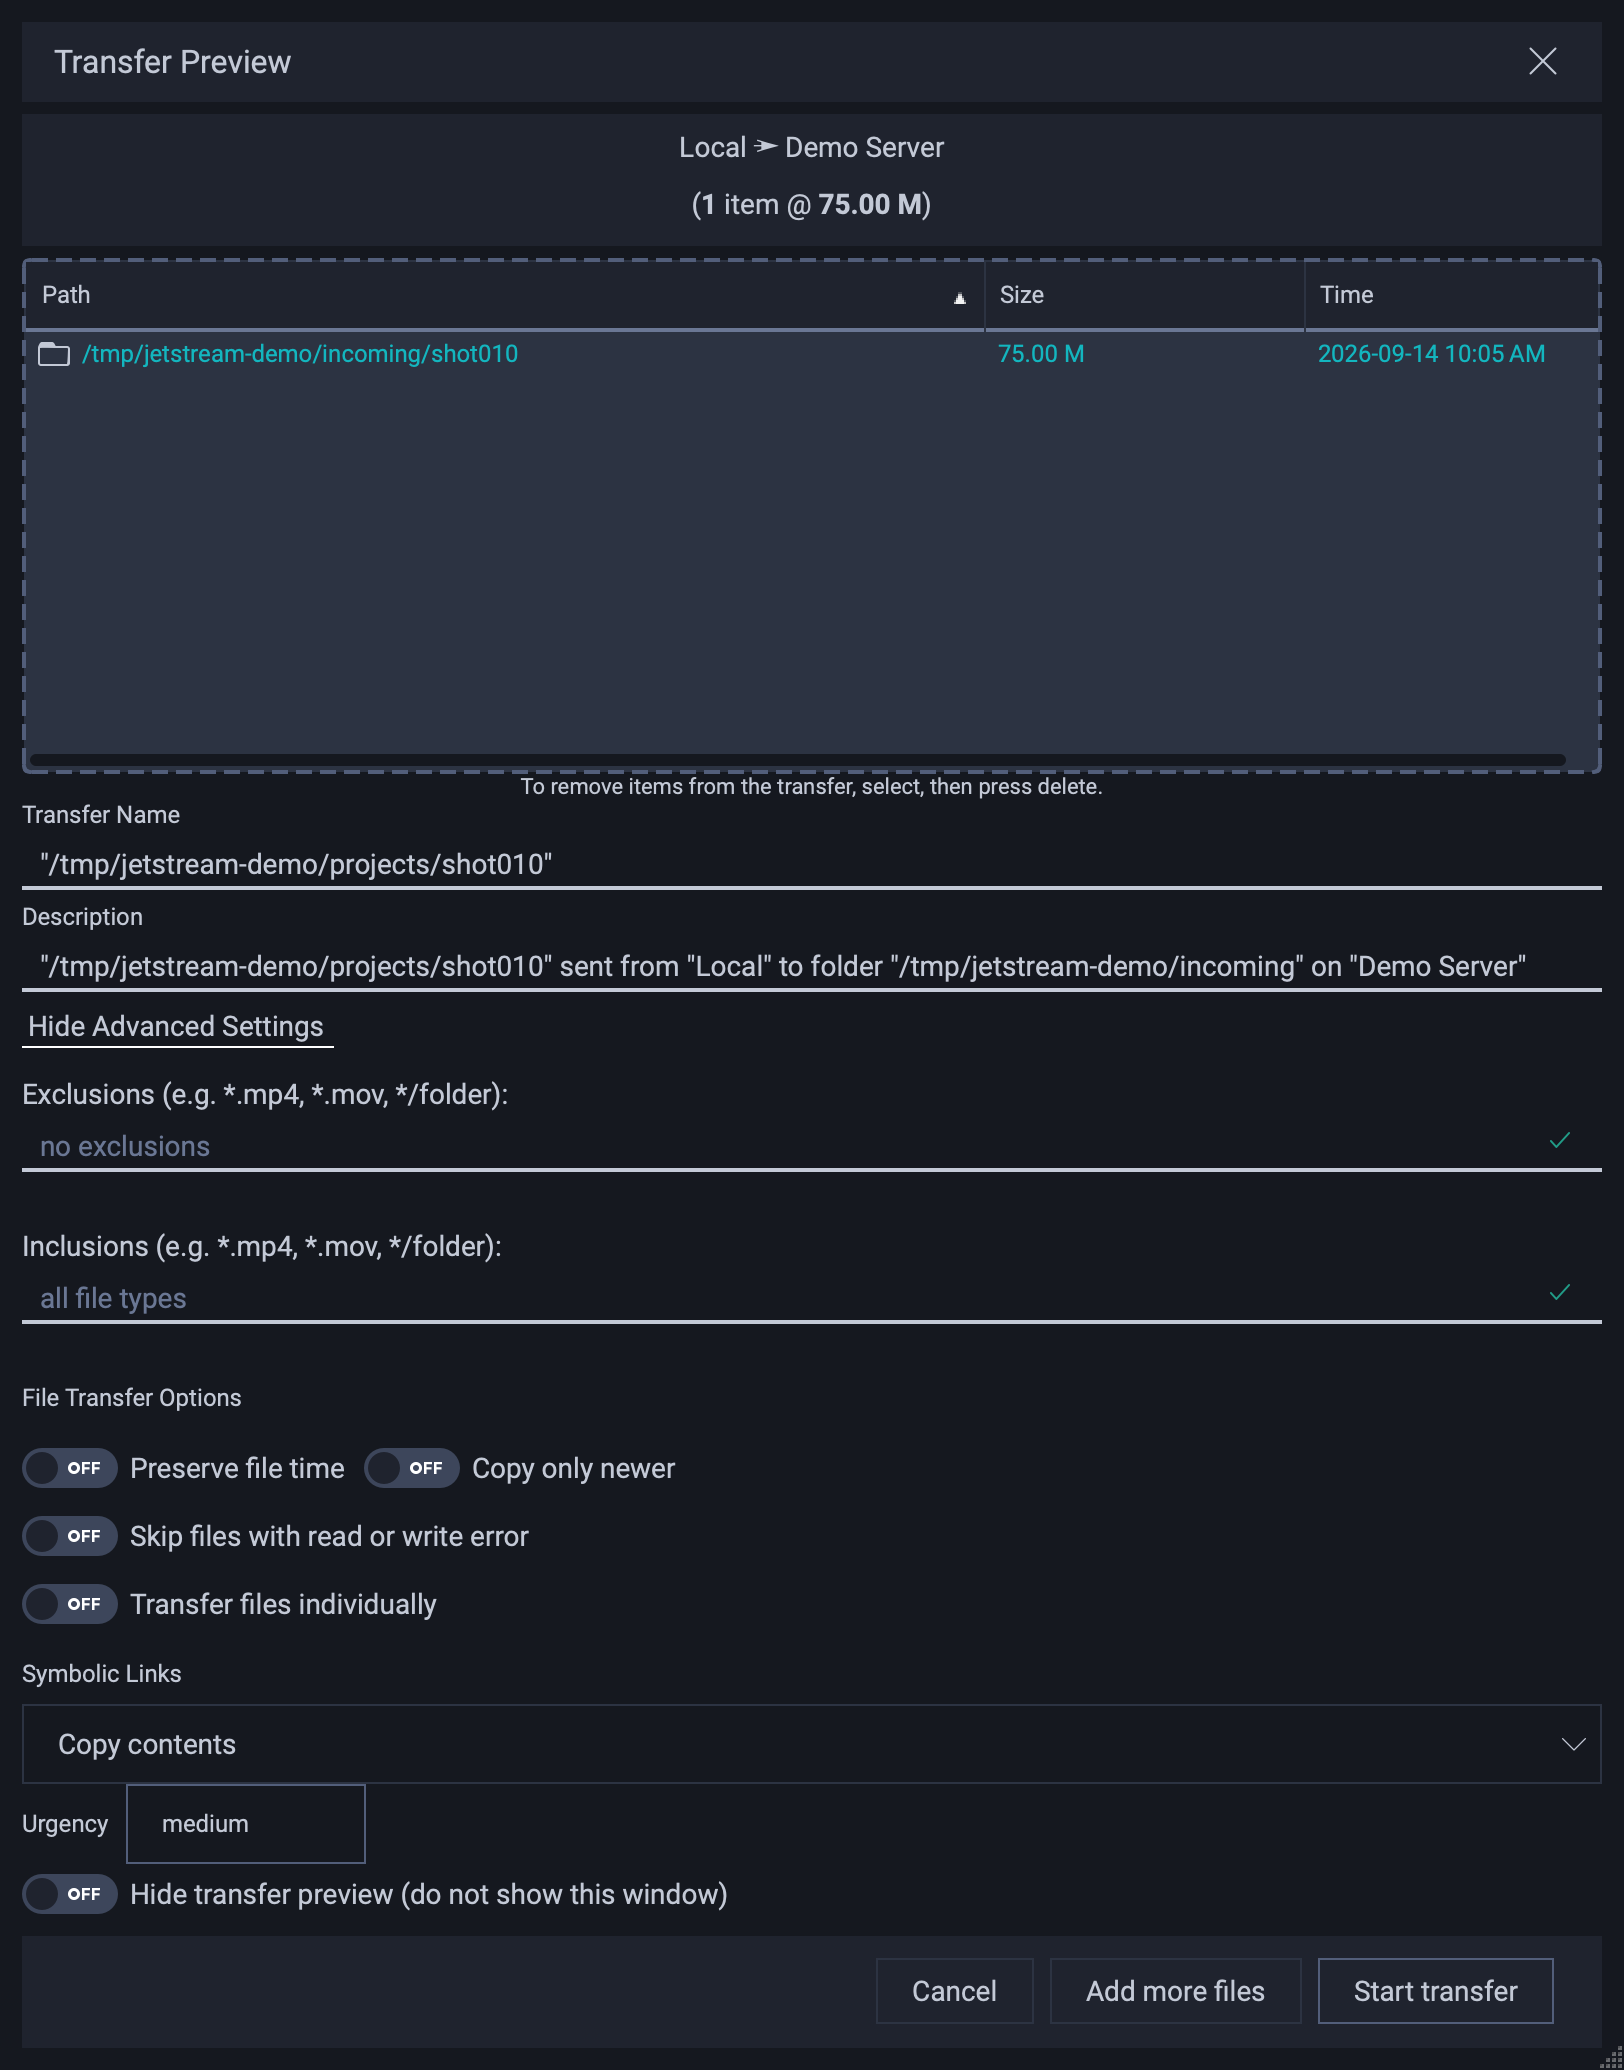Image resolution: width=1624 pixels, height=2070 pixels.
Task: Click the folder icon beside shot010 path
Action: 54,354
